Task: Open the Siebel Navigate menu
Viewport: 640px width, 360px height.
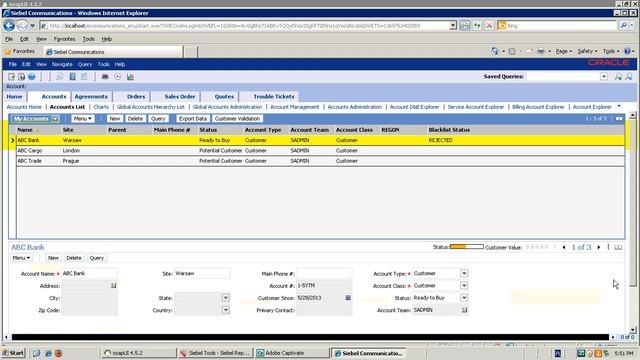Action: tap(62, 64)
